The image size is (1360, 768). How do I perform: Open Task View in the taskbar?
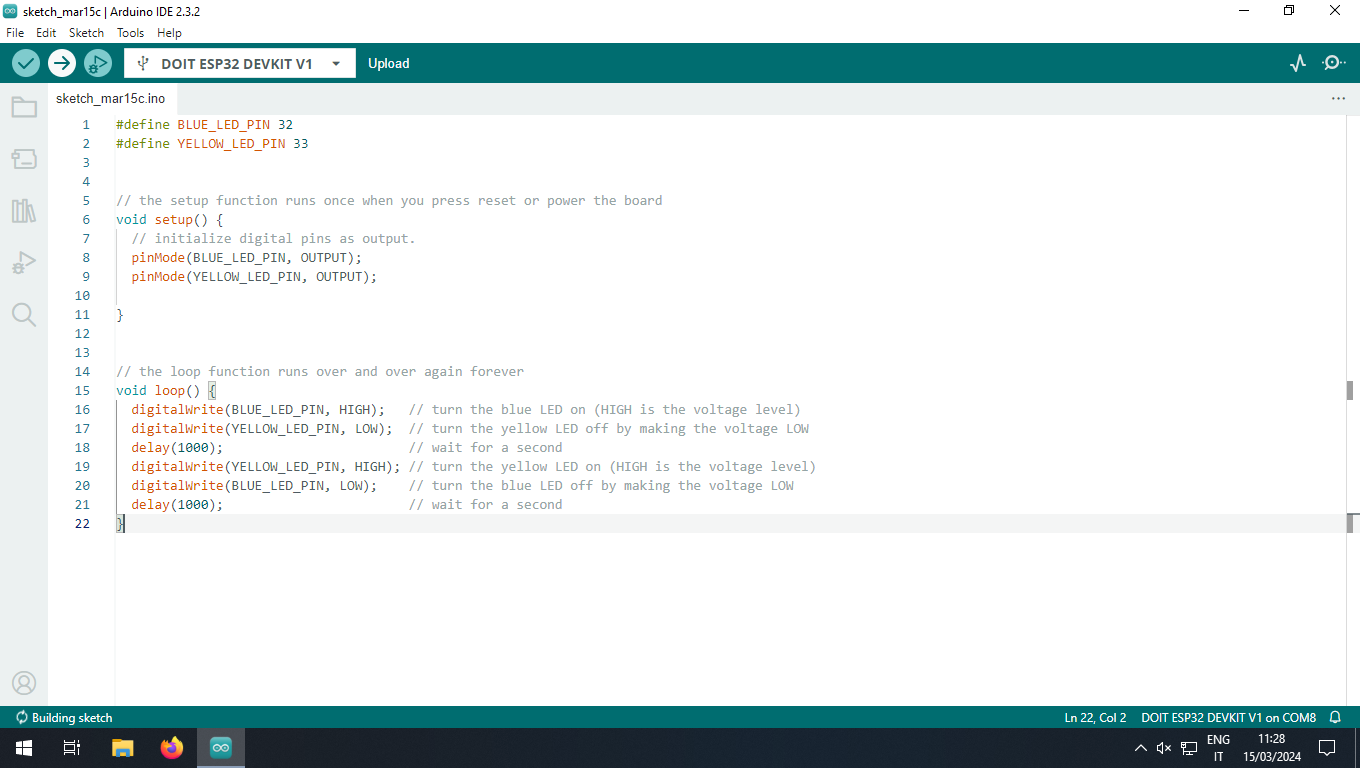[72, 748]
